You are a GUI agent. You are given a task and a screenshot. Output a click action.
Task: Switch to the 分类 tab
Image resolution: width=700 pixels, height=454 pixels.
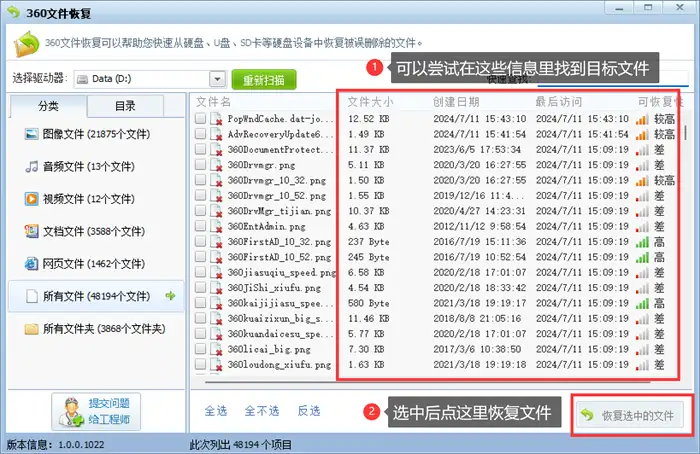pos(48,106)
